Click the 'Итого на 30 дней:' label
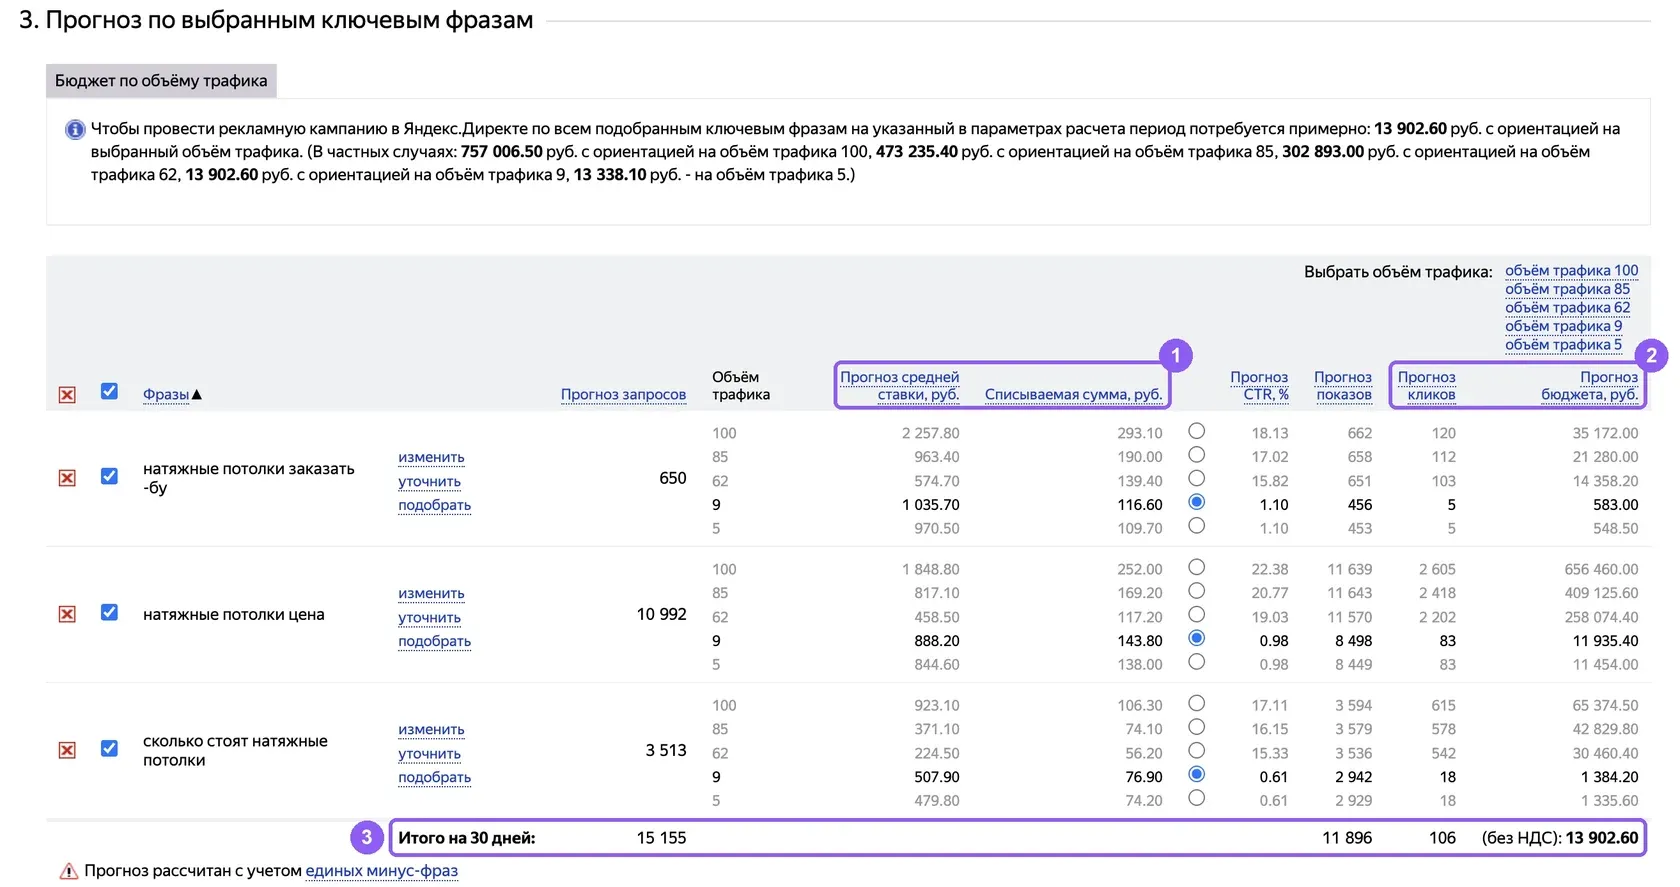The height and width of the screenshot is (887, 1680). (467, 838)
